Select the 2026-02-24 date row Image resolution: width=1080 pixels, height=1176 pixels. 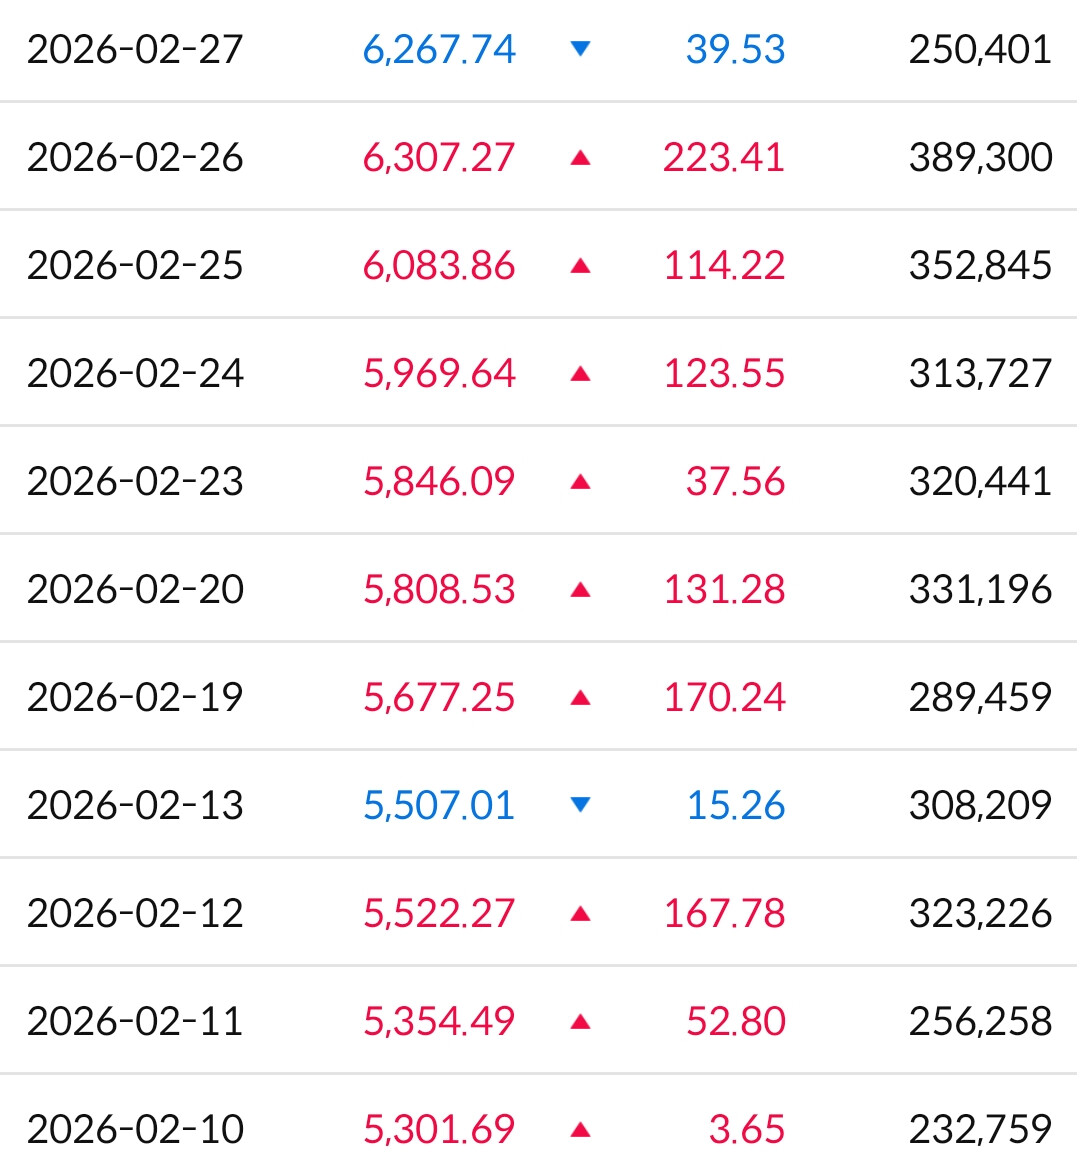point(540,373)
